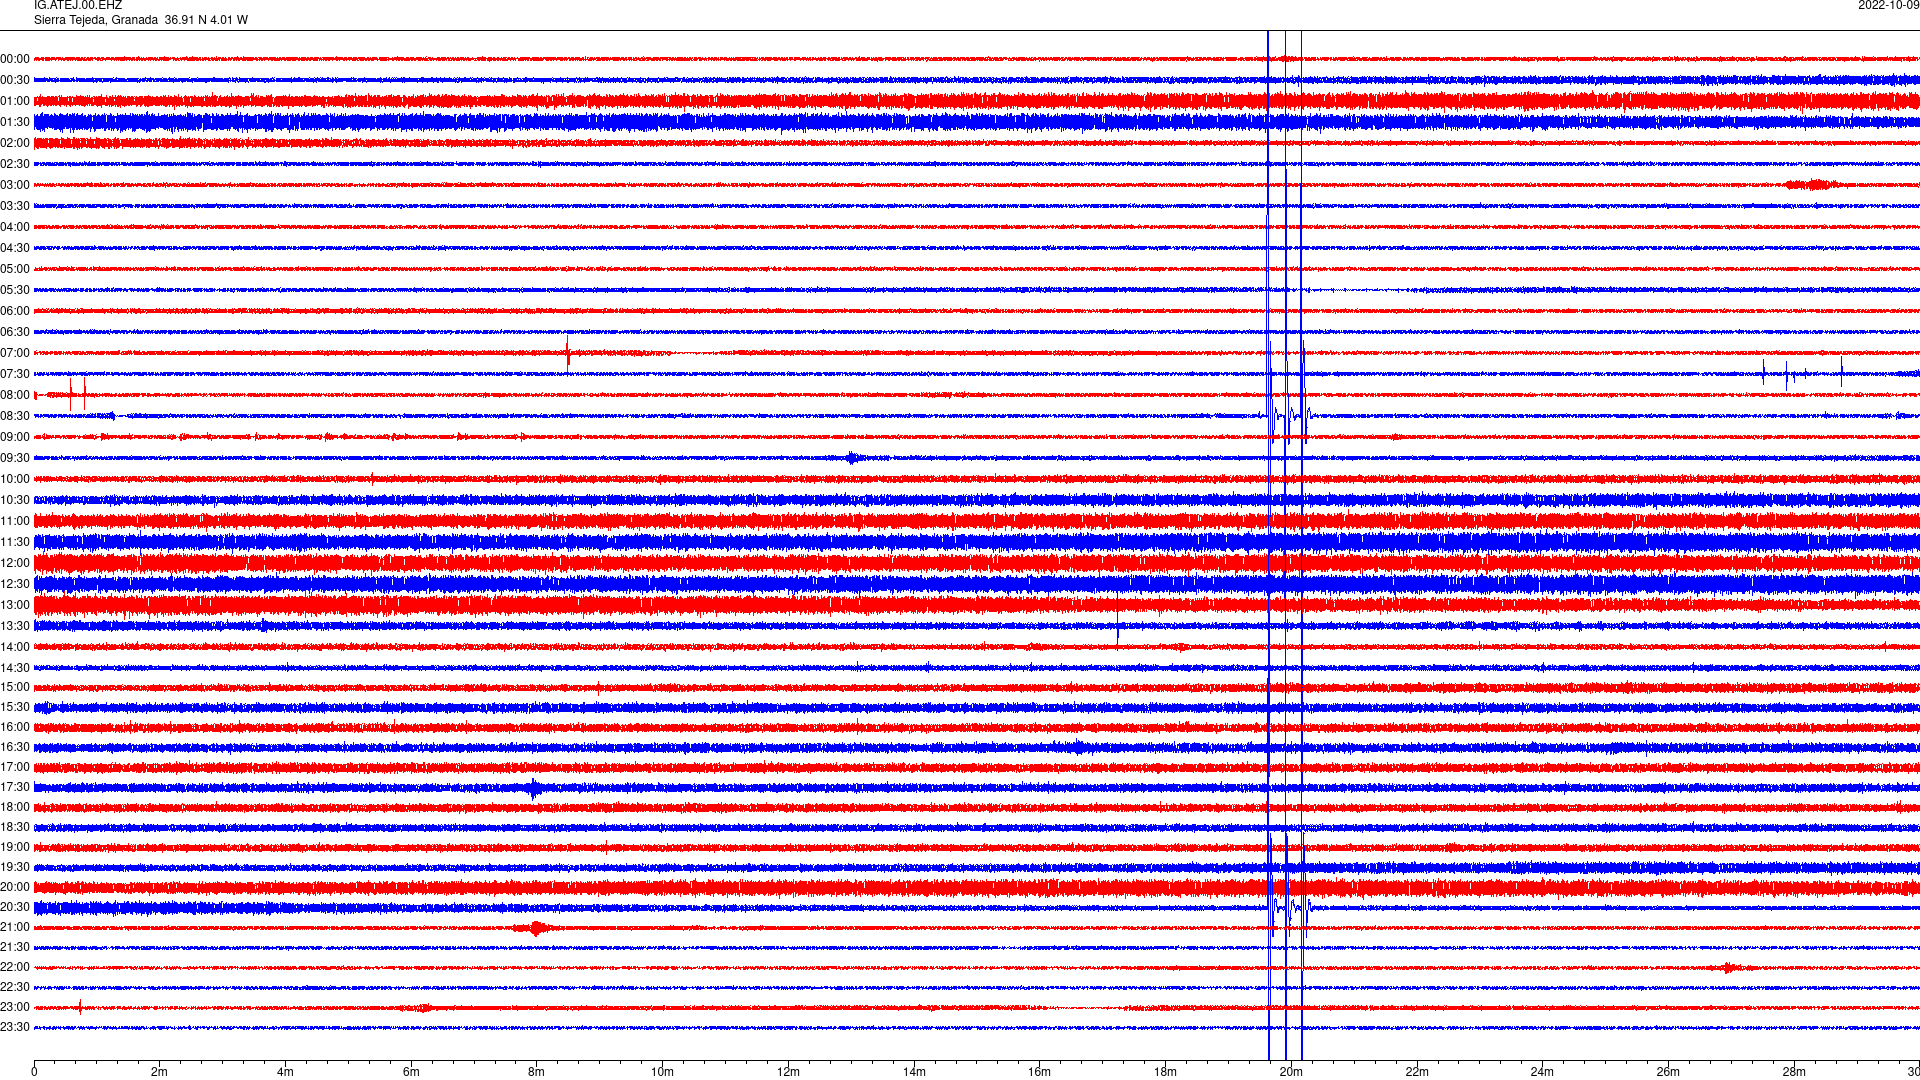Click the 20m tick on the time axis
Viewport: 1920px width, 1080px height.
[1291, 1072]
